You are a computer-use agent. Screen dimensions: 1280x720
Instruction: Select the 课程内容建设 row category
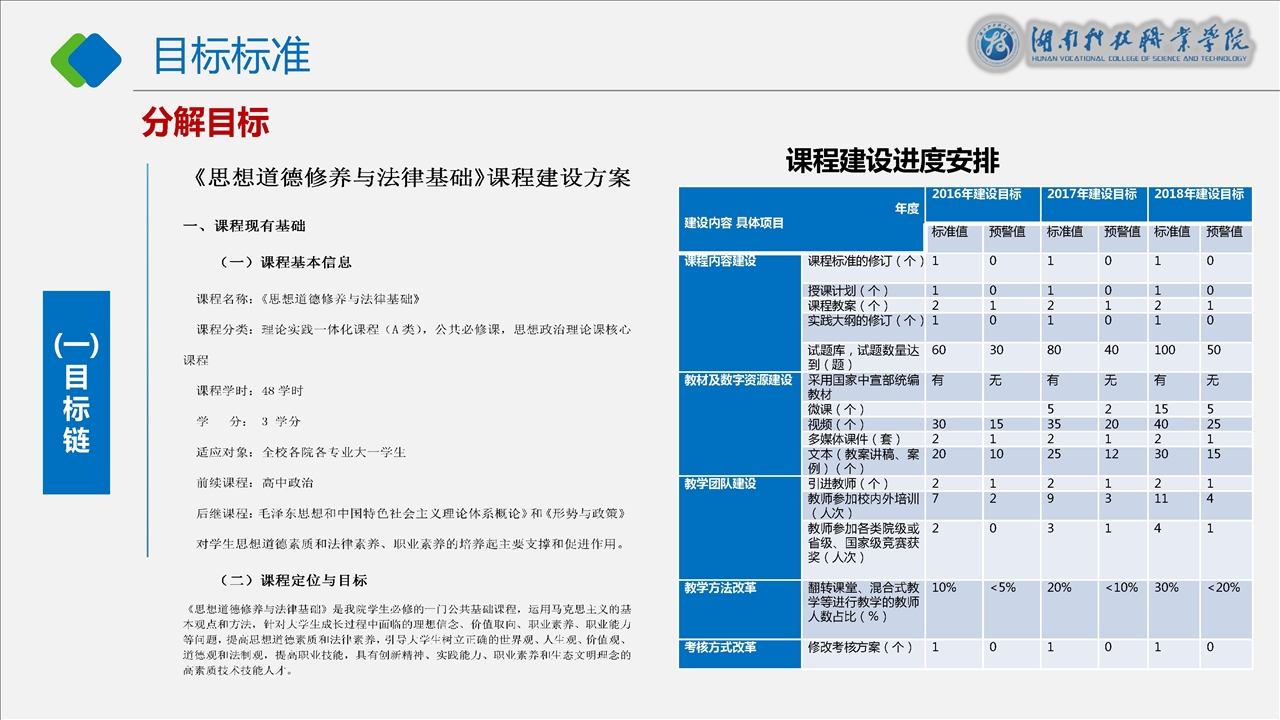pos(721,262)
